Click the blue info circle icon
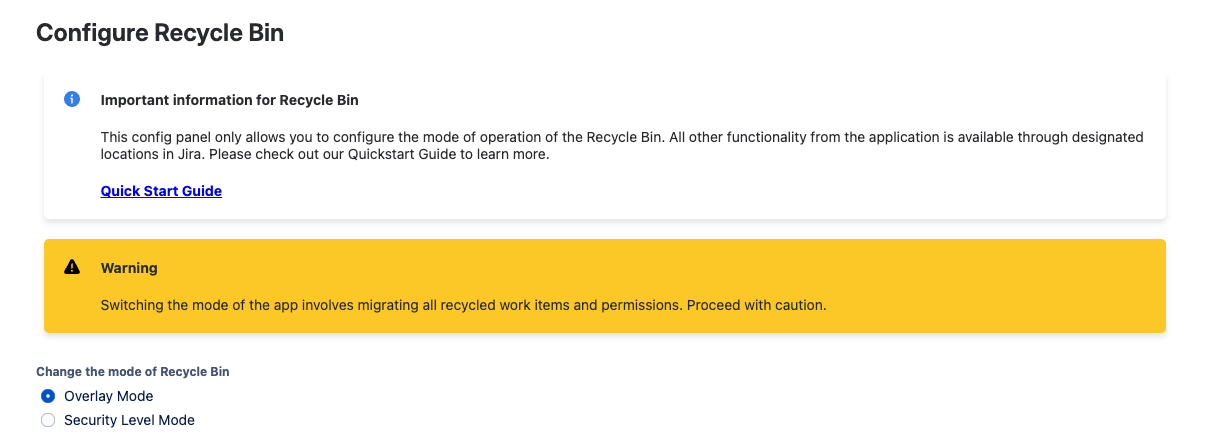 tap(72, 100)
